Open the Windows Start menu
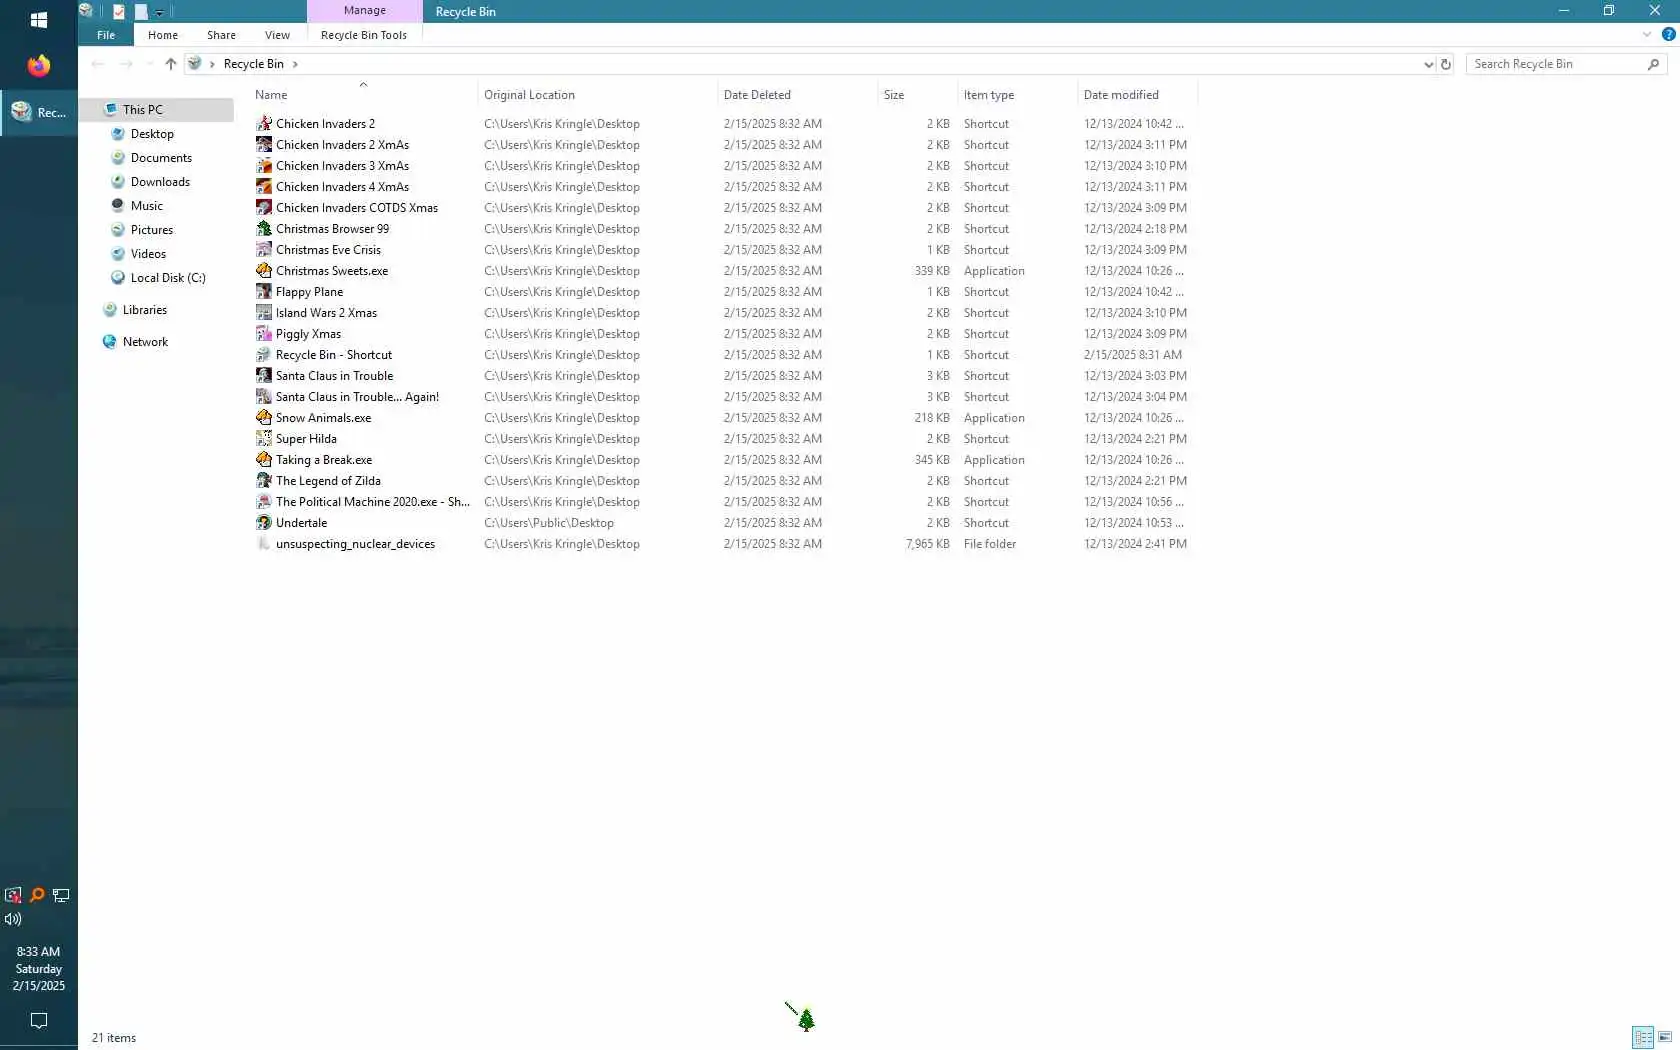 click(x=39, y=20)
